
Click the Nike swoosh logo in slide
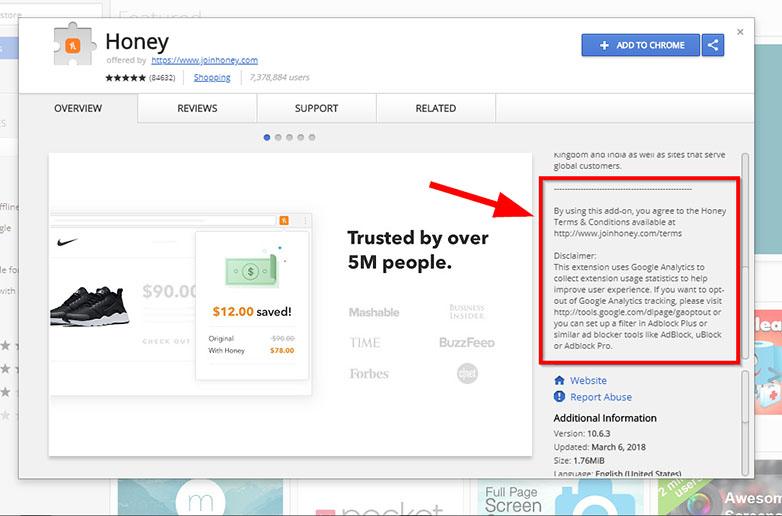tap(67, 242)
